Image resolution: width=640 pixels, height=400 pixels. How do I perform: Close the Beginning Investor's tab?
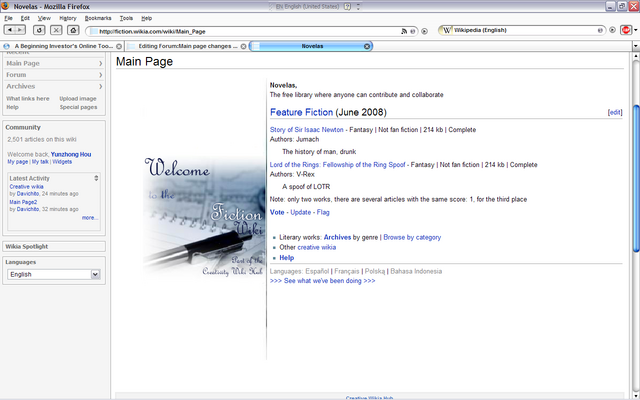119,47
